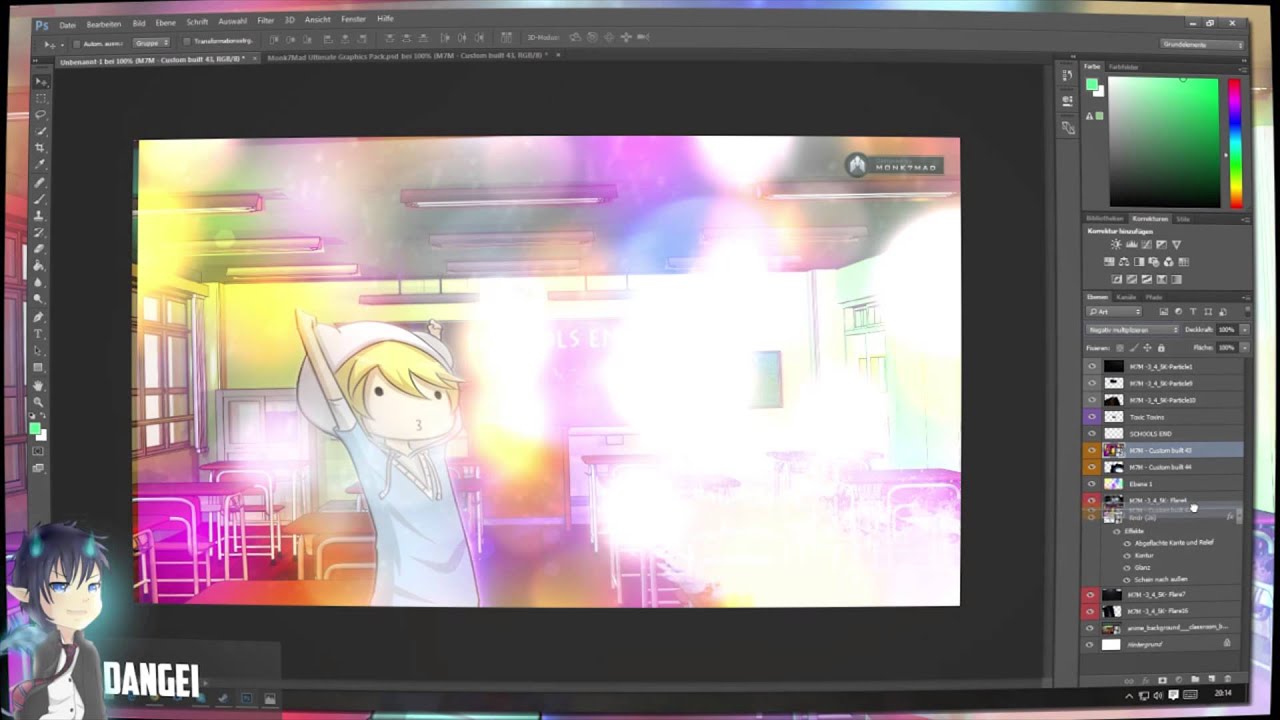Select the Paint Bucket tool
Viewport: 1280px width, 720px height.
tap(40, 266)
